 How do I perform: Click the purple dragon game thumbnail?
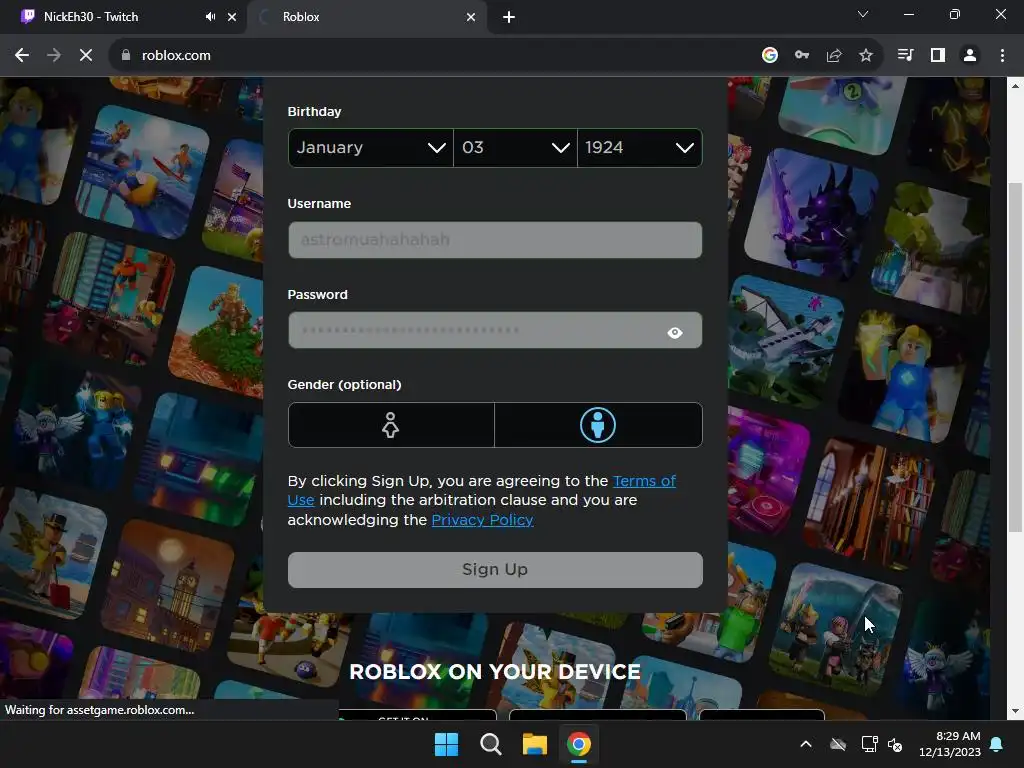(812, 212)
